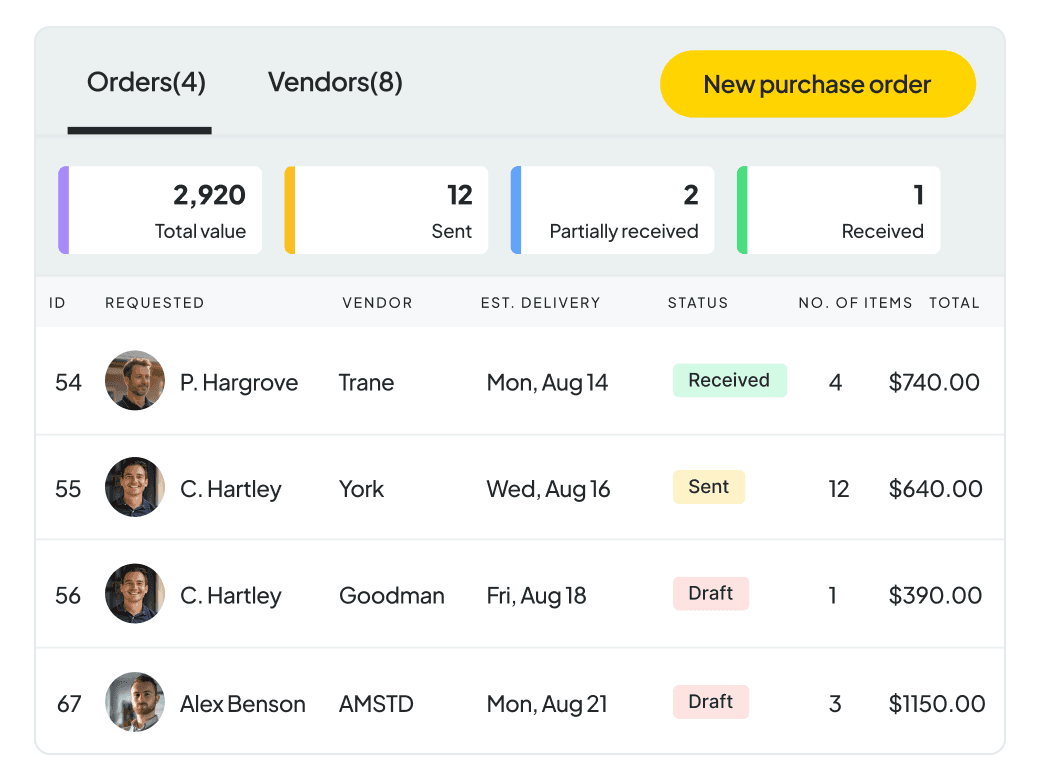Open the Trane vendor link
The height and width of the screenshot is (780, 1040).
(366, 383)
